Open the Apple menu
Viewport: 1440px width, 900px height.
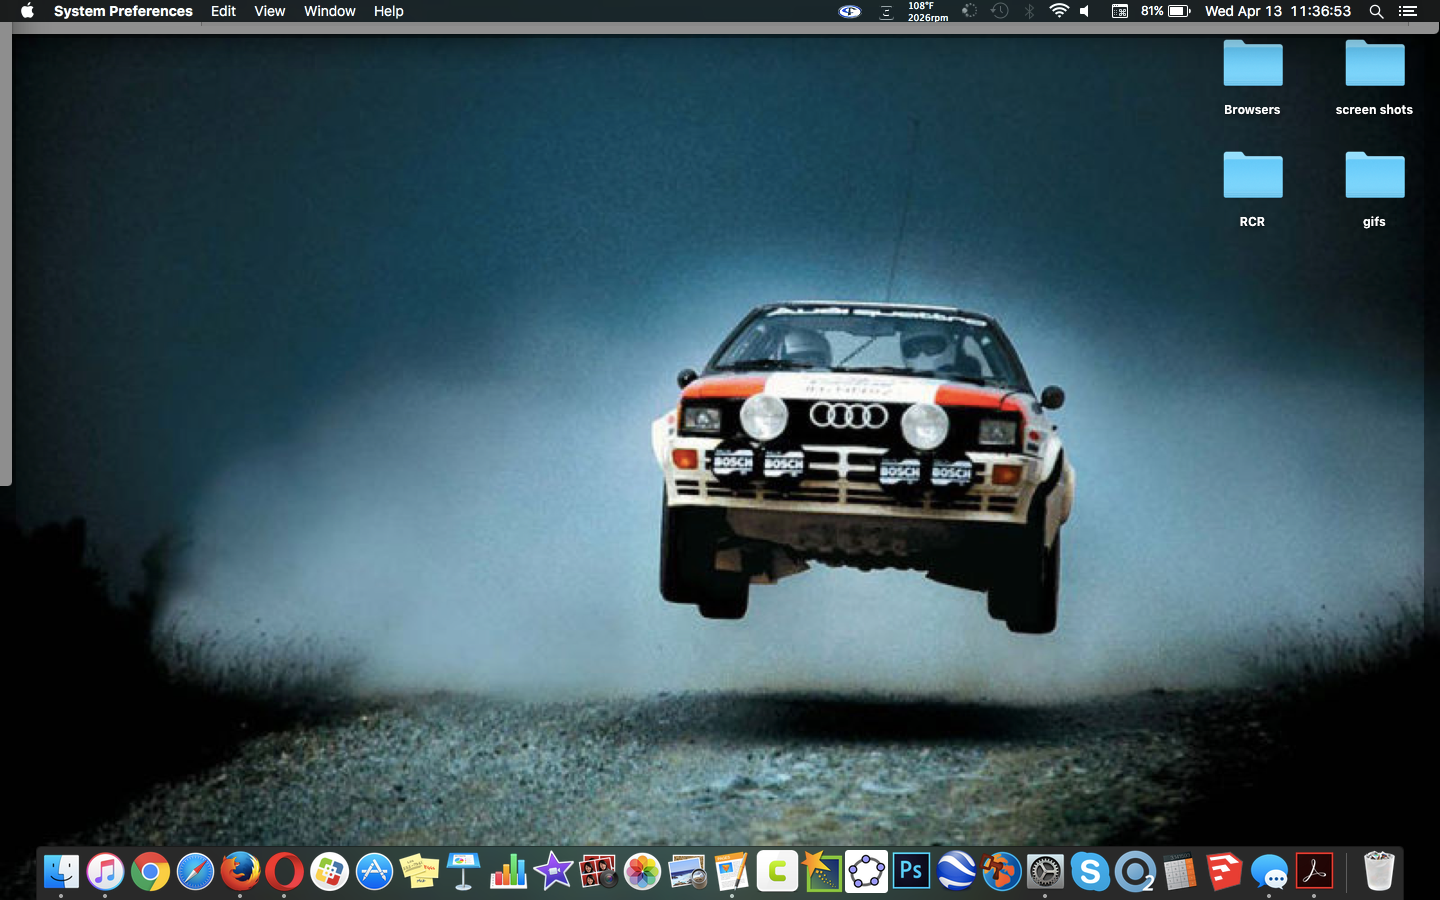[x=27, y=11]
